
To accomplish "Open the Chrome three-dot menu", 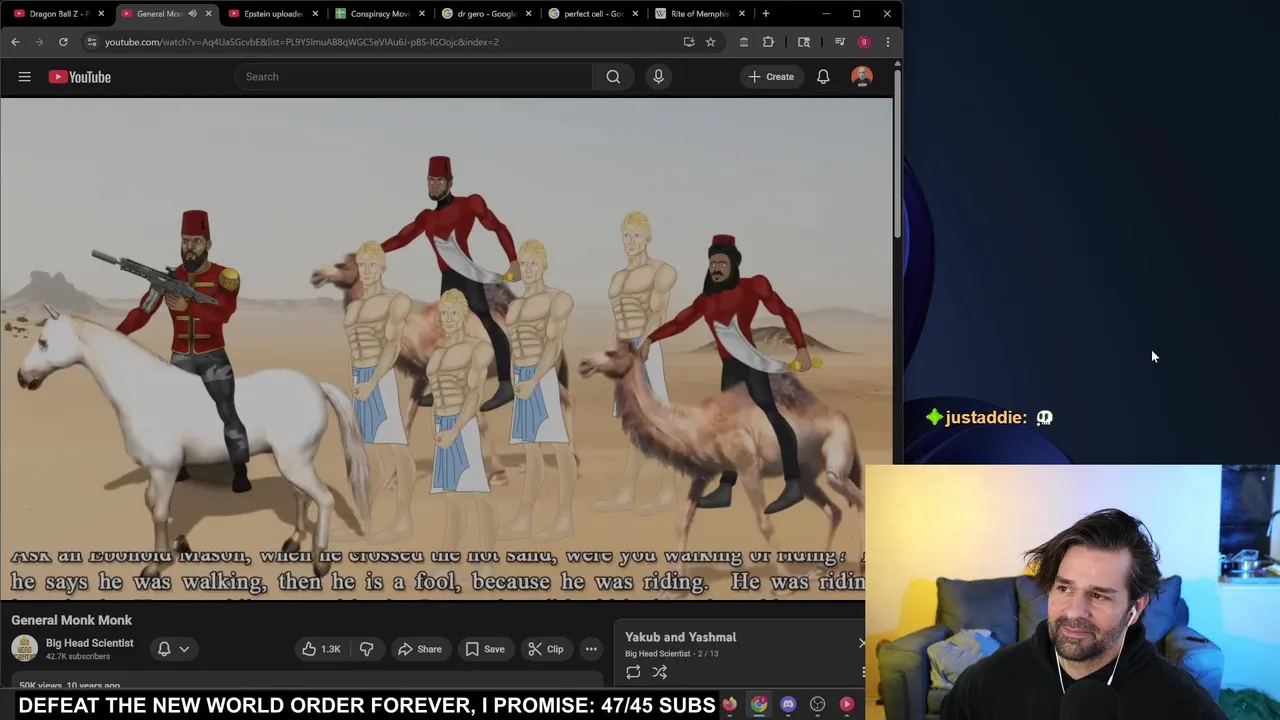I will [887, 42].
